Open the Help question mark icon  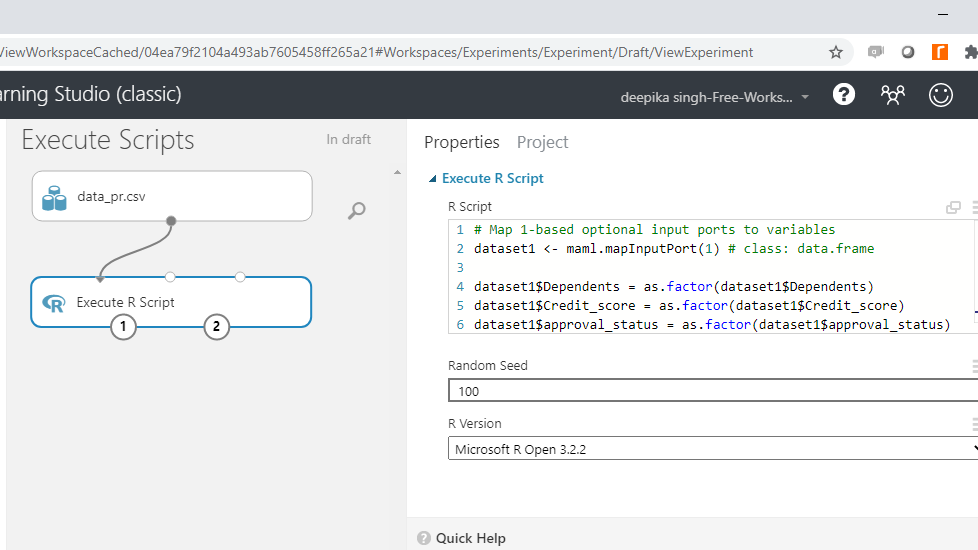(844, 95)
